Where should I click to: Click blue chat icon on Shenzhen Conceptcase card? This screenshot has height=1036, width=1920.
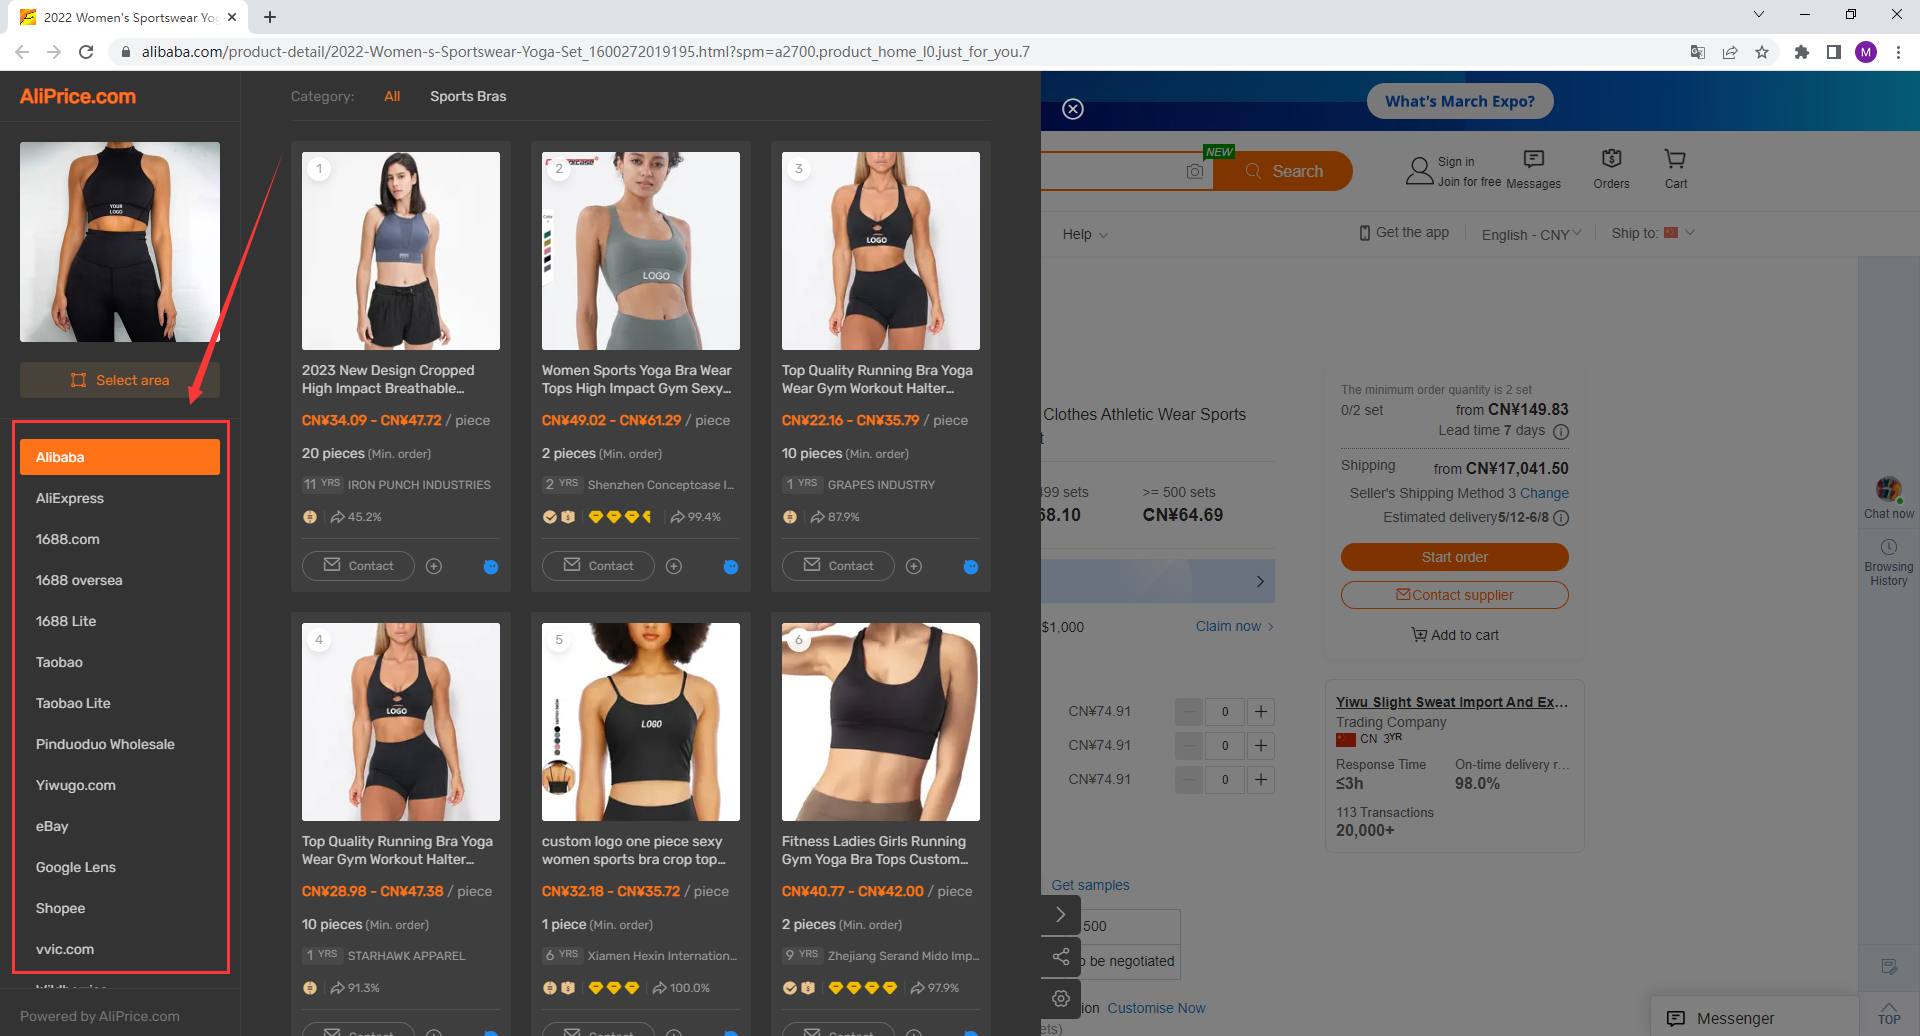tap(731, 567)
